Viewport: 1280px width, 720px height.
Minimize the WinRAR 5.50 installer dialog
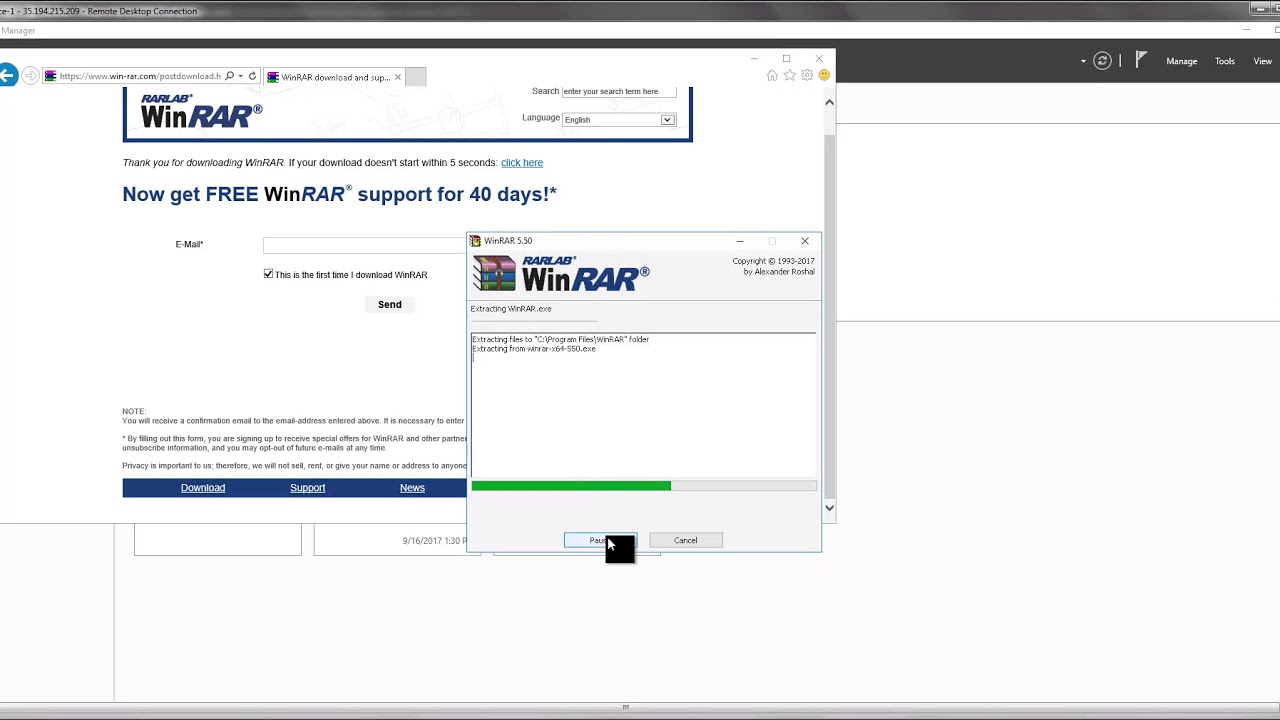740,241
